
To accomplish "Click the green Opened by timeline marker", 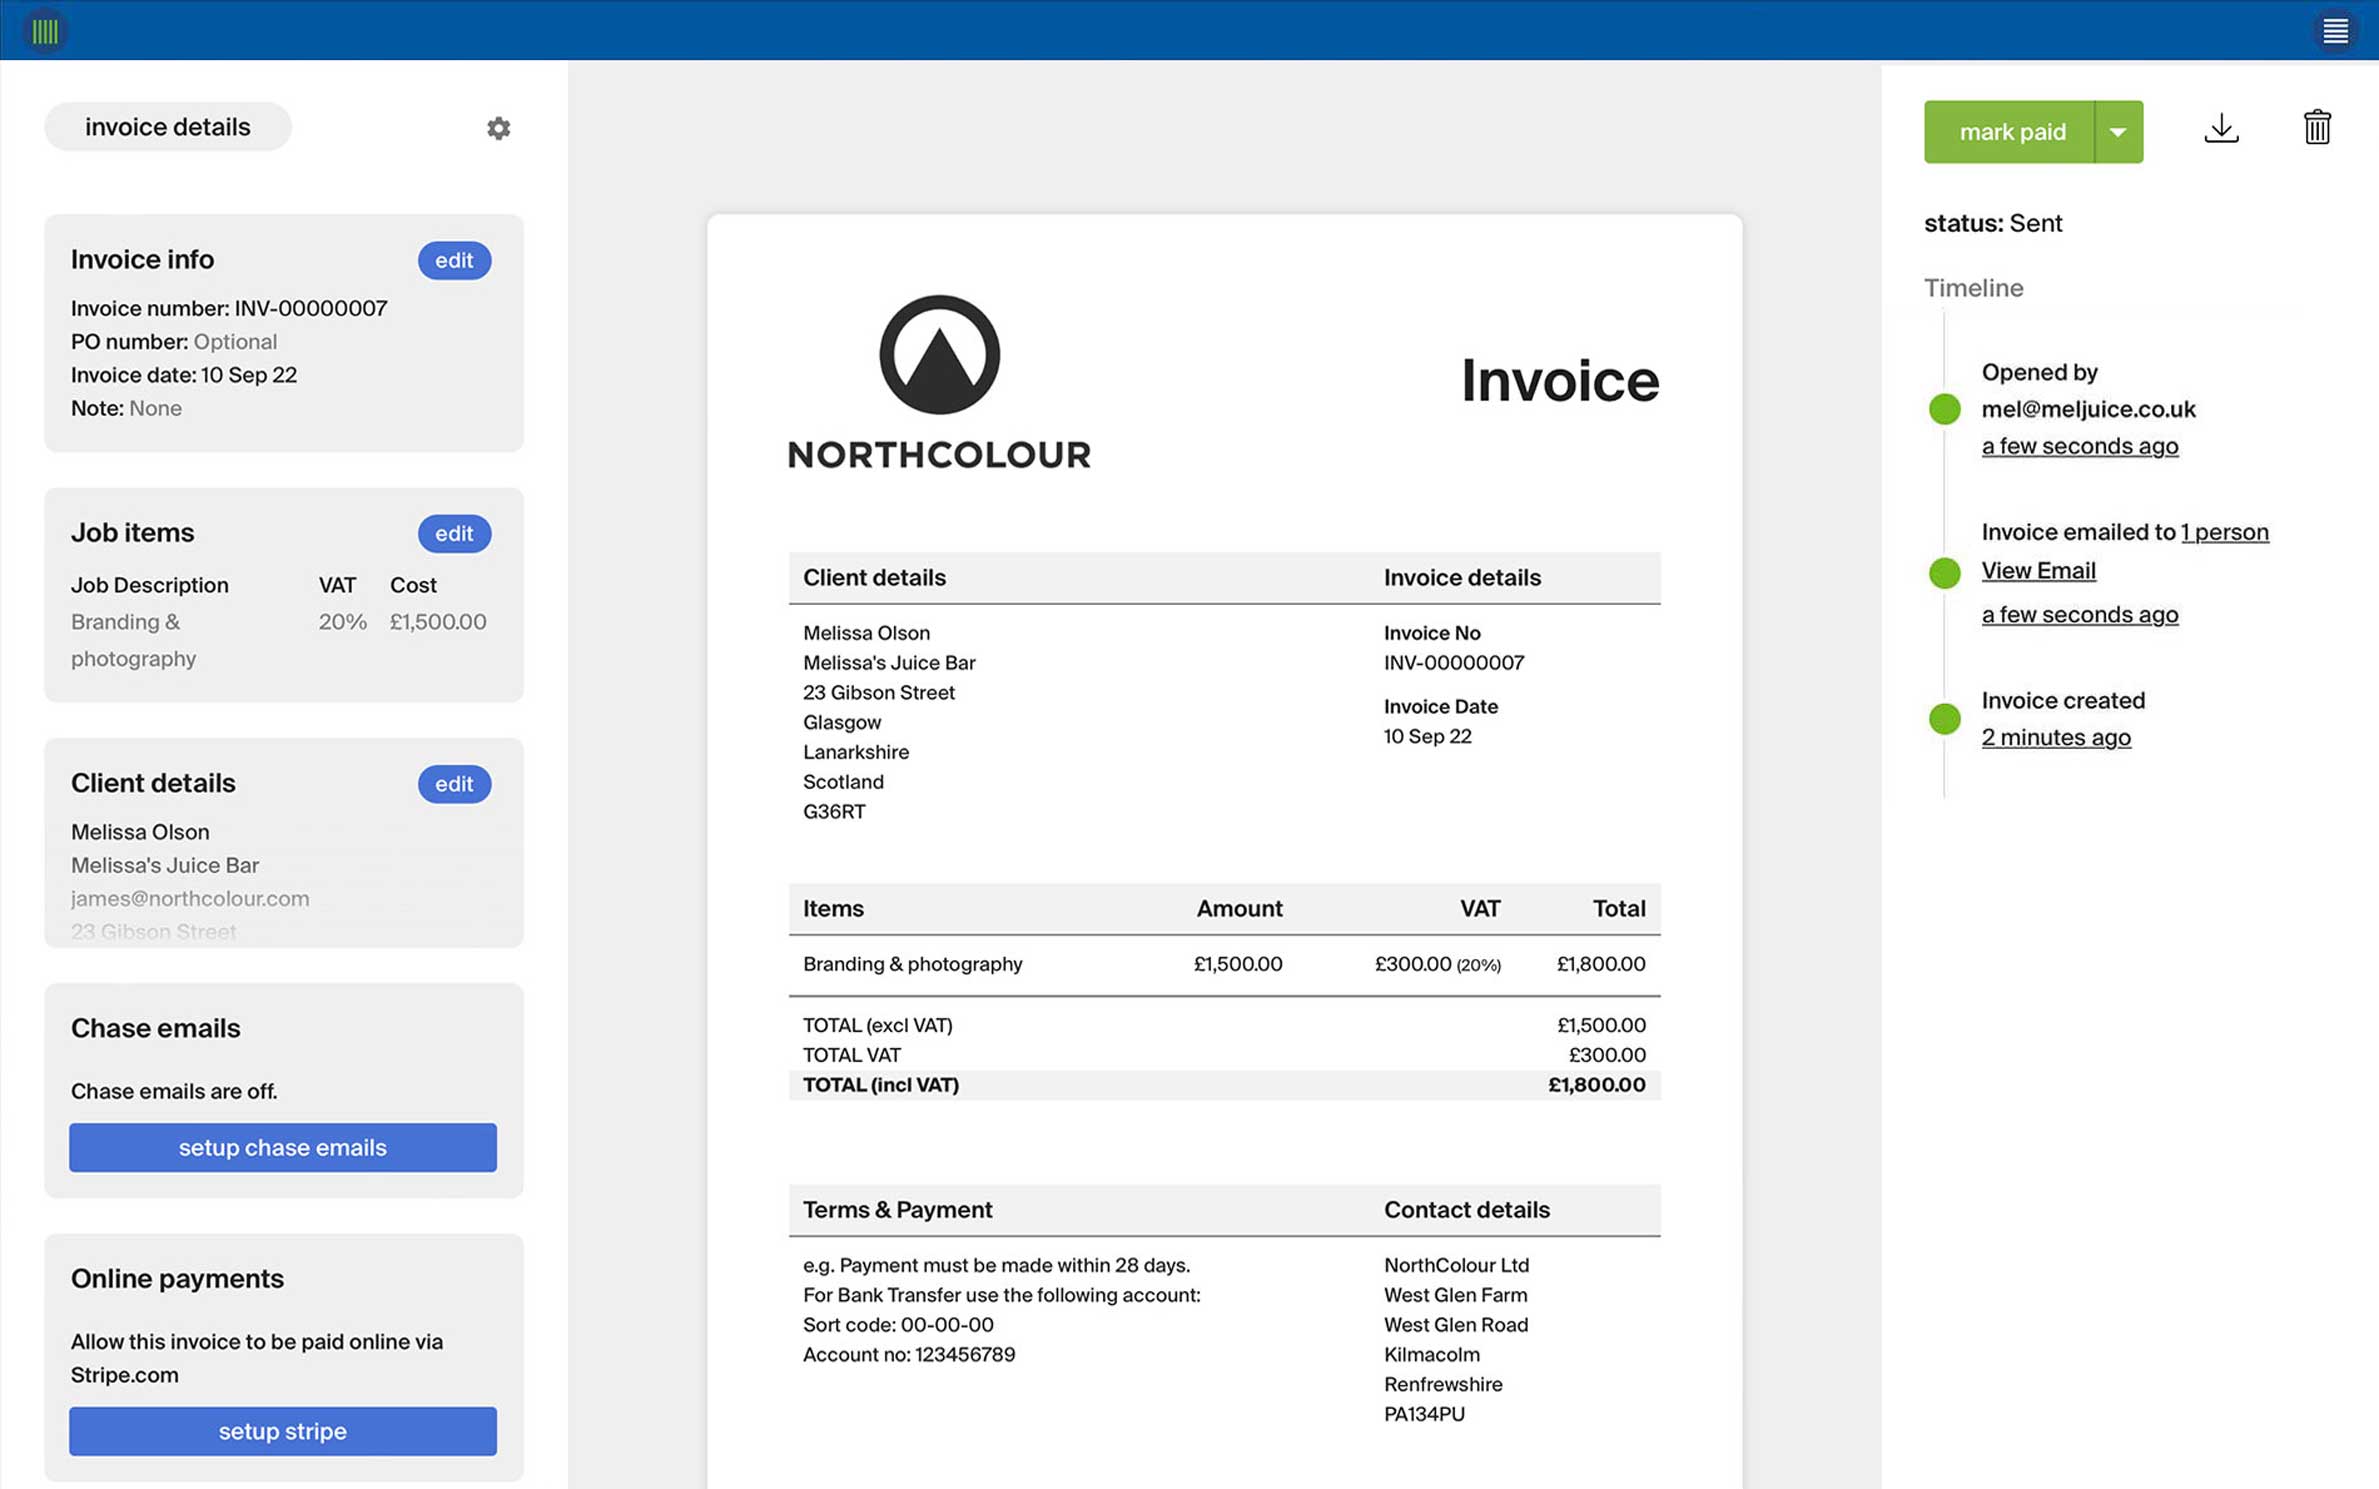I will tap(1943, 409).
